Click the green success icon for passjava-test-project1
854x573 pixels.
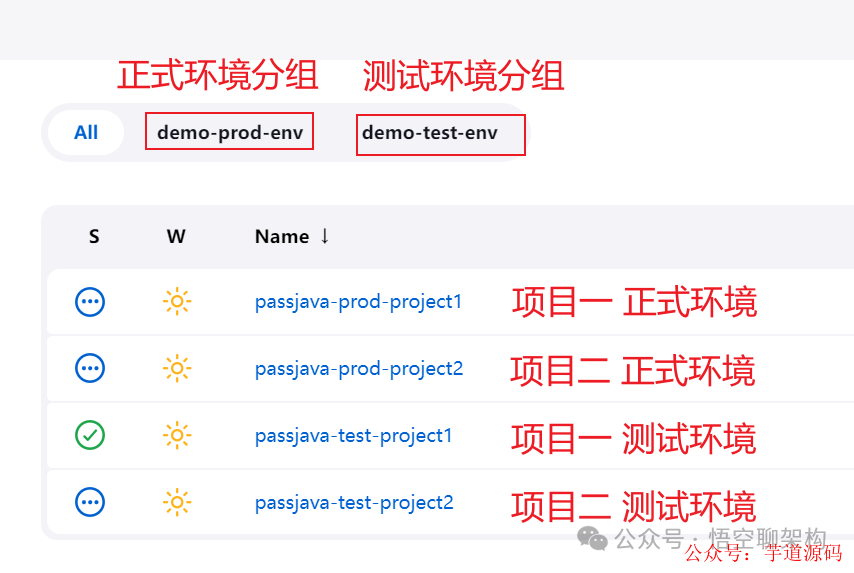[90, 435]
